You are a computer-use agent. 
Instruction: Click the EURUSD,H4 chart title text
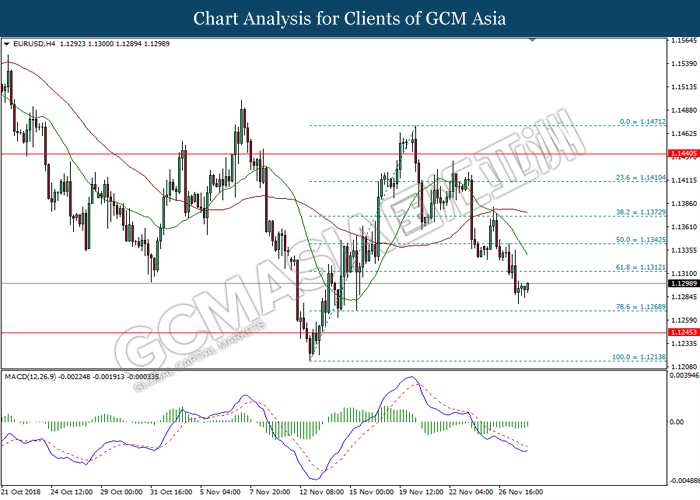point(34,44)
